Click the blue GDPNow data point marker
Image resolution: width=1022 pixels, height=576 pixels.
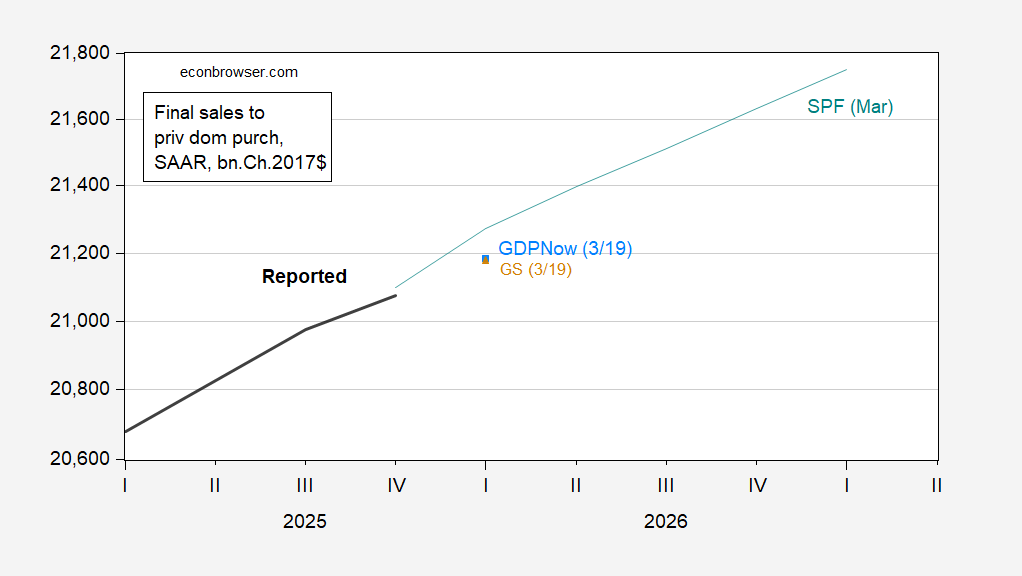(485, 257)
